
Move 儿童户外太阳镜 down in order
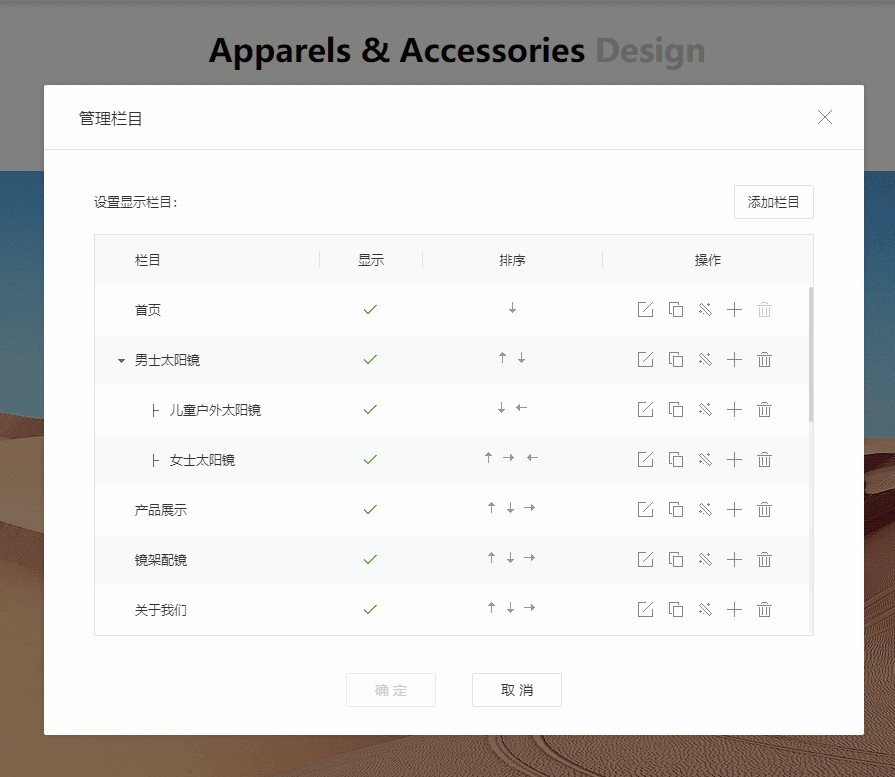tap(501, 408)
